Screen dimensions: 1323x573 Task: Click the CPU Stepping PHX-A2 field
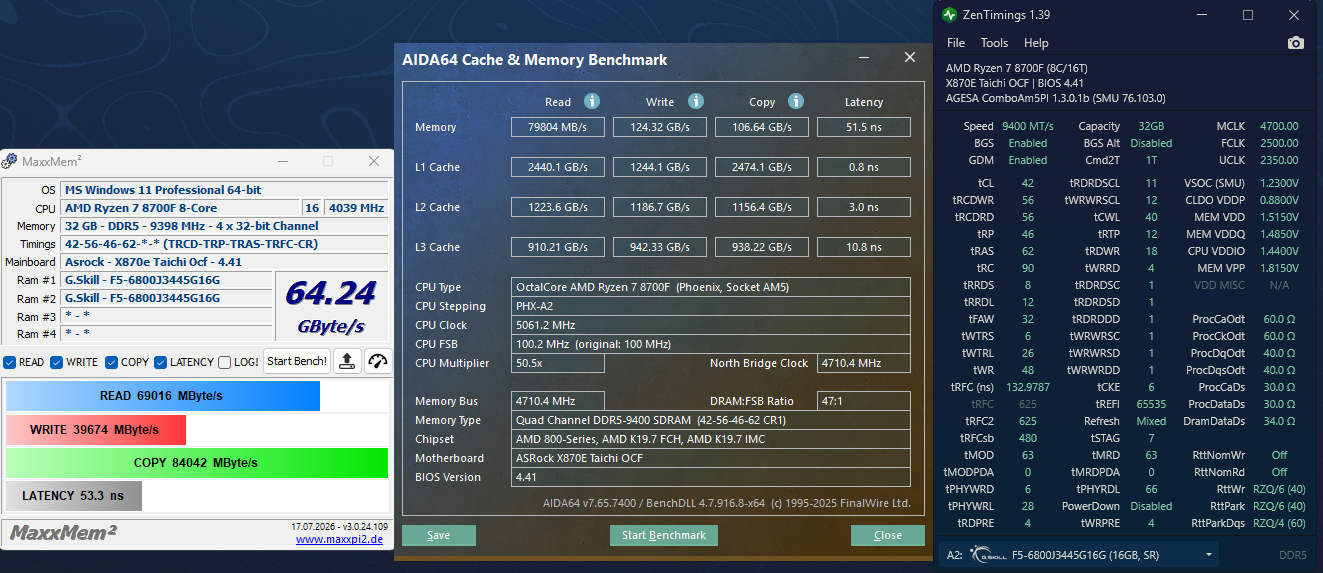coord(711,306)
